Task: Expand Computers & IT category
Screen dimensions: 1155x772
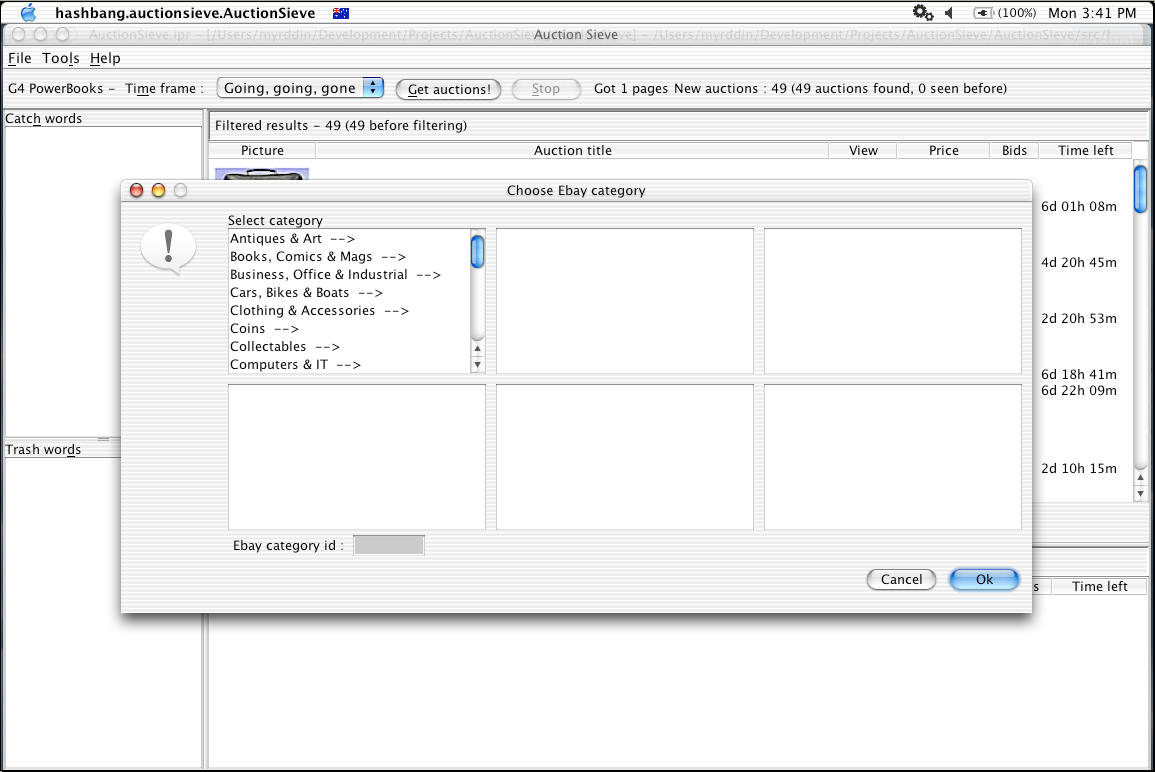Action: 295,365
